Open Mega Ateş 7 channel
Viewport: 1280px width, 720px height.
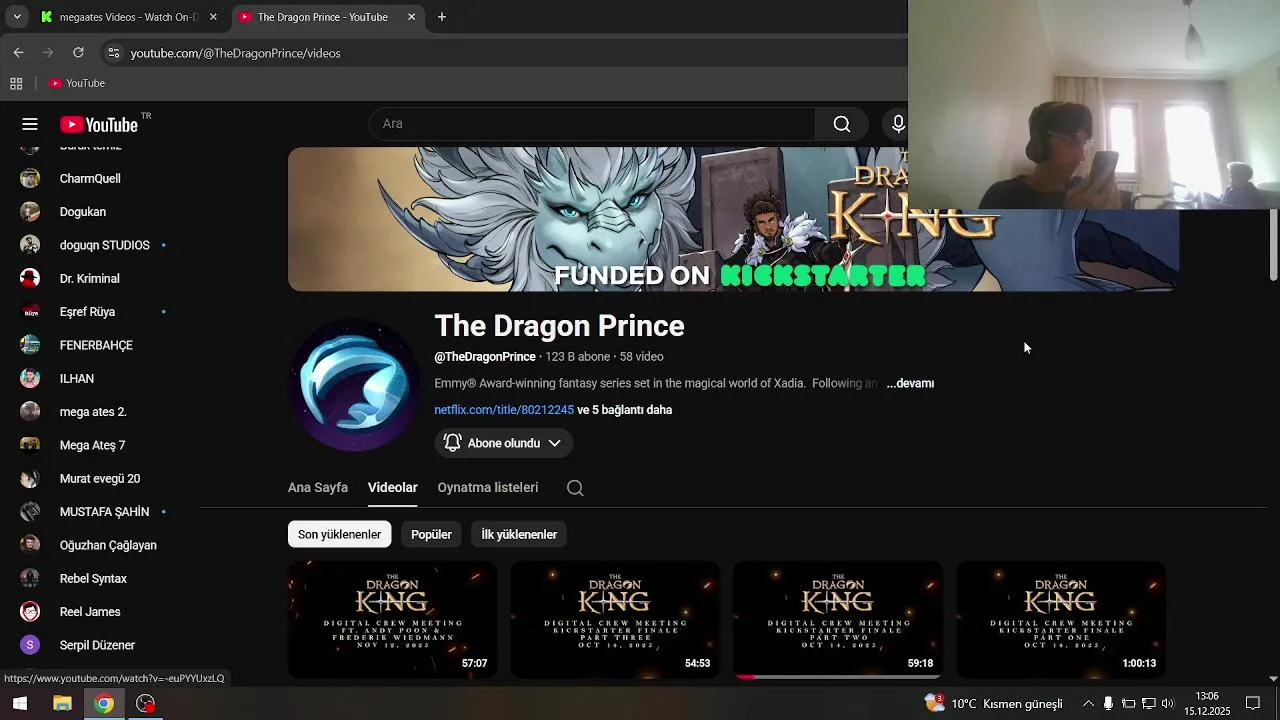pyautogui.click(x=92, y=446)
